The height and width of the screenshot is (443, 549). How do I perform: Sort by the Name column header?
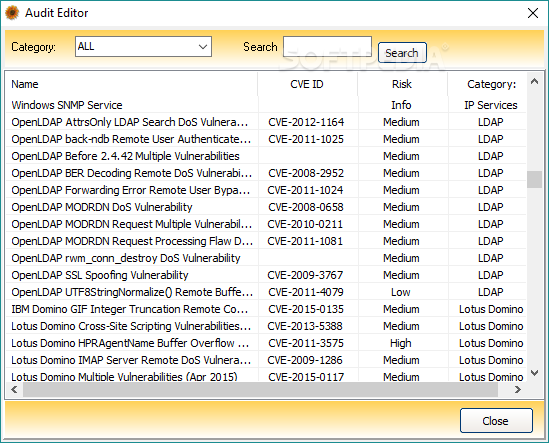pos(132,84)
